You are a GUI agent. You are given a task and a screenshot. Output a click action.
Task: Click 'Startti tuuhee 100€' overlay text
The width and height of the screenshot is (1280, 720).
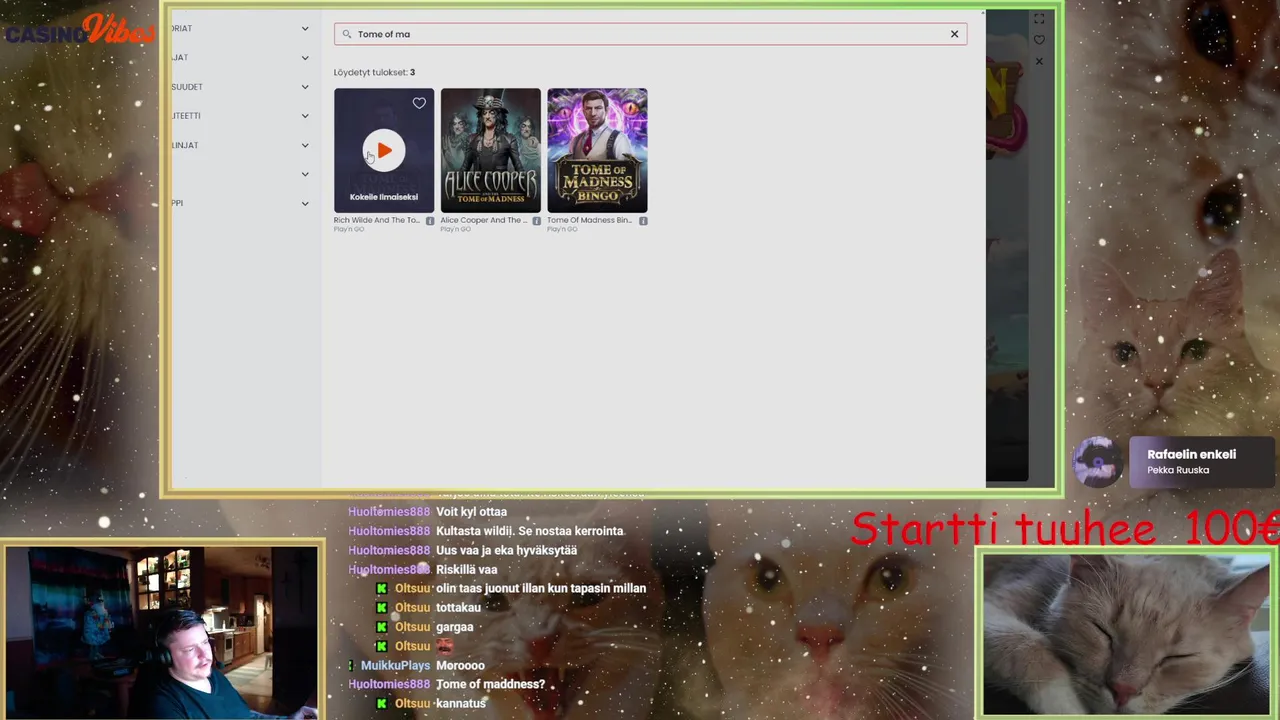click(1064, 529)
